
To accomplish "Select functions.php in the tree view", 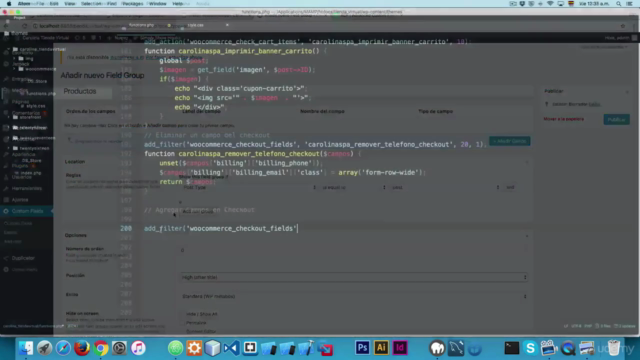I will click(40, 93).
